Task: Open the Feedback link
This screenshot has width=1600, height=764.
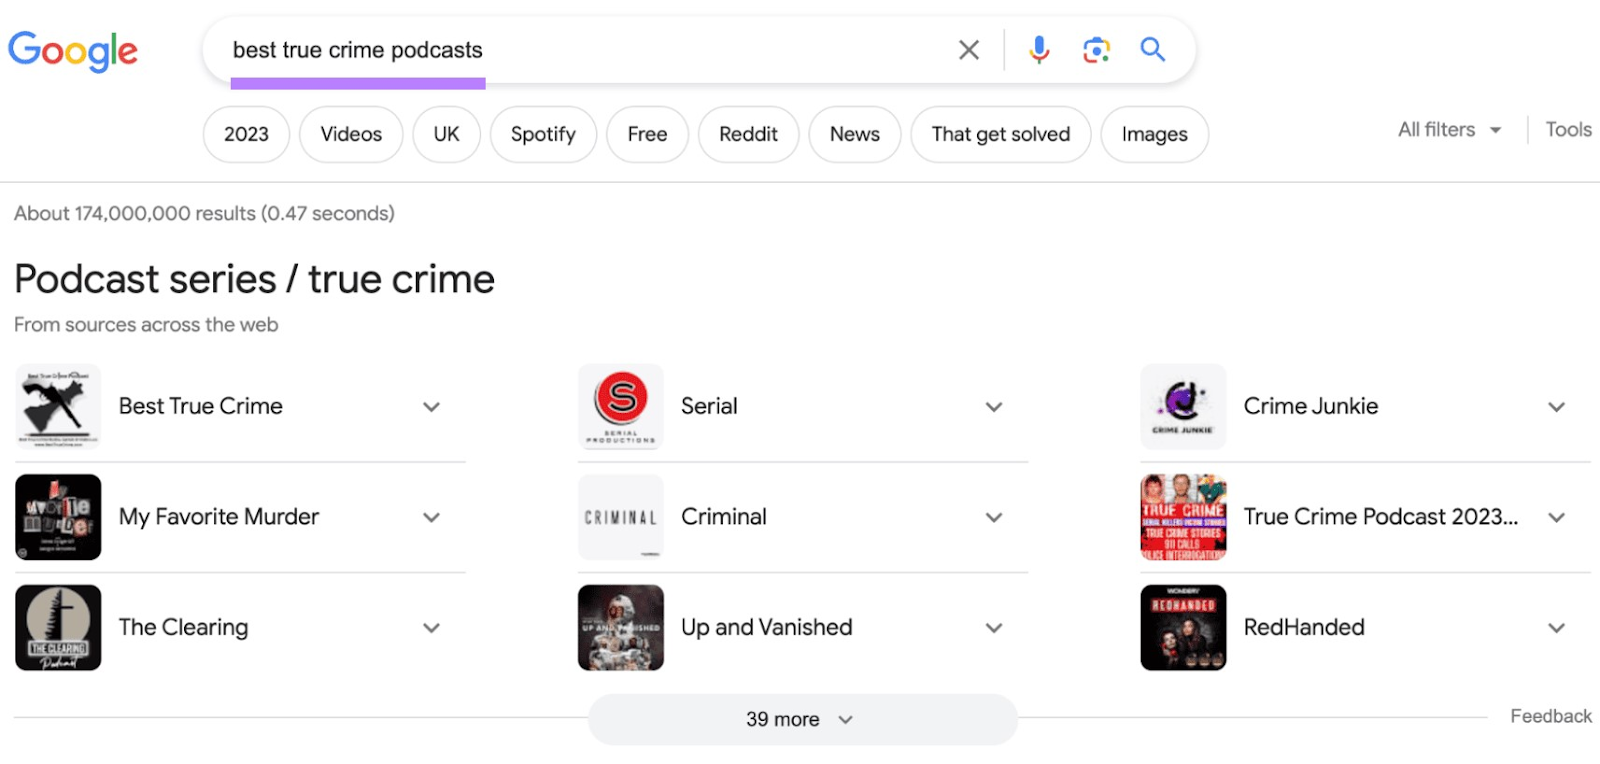Action: click(x=1550, y=716)
